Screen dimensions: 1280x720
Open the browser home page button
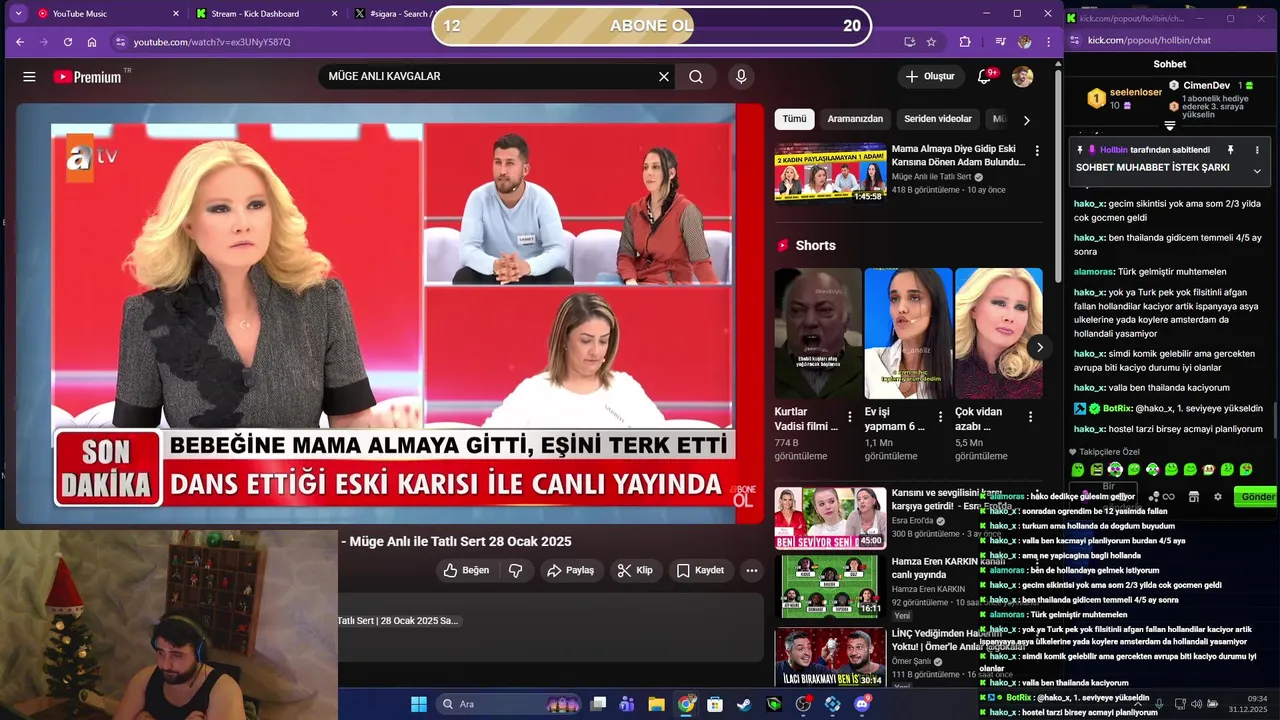pyautogui.click(x=92, y=42)
